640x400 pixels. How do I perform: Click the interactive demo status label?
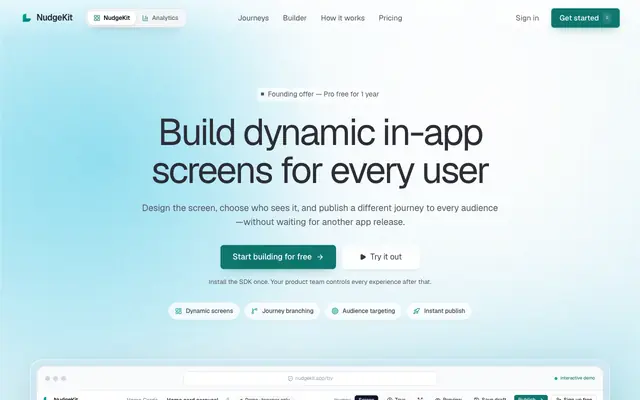point(574,378)
